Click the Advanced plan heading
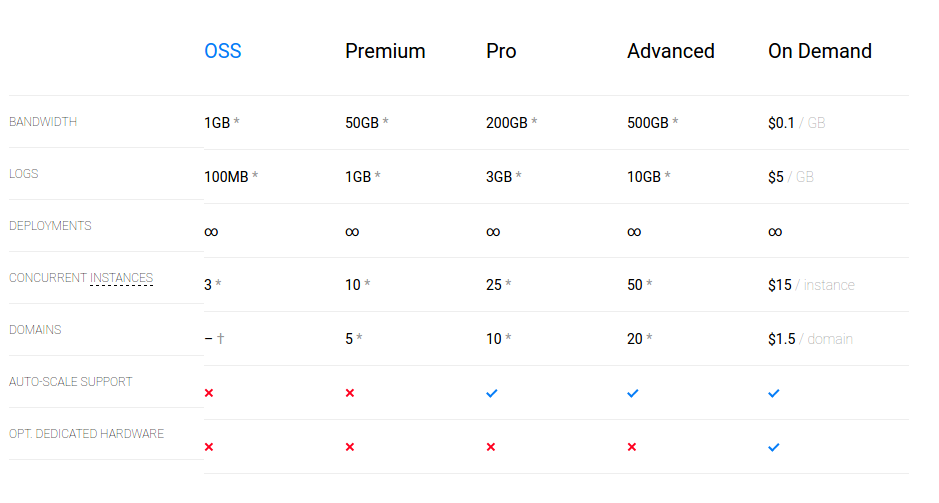Viewport: 939px width, 503px height. coord(671,51)
